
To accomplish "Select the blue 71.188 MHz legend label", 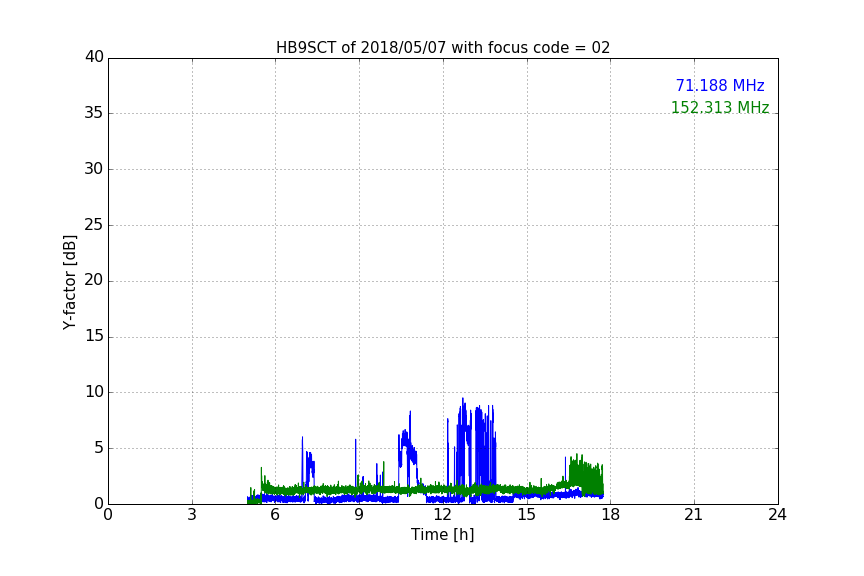I will tap(720, 85).
